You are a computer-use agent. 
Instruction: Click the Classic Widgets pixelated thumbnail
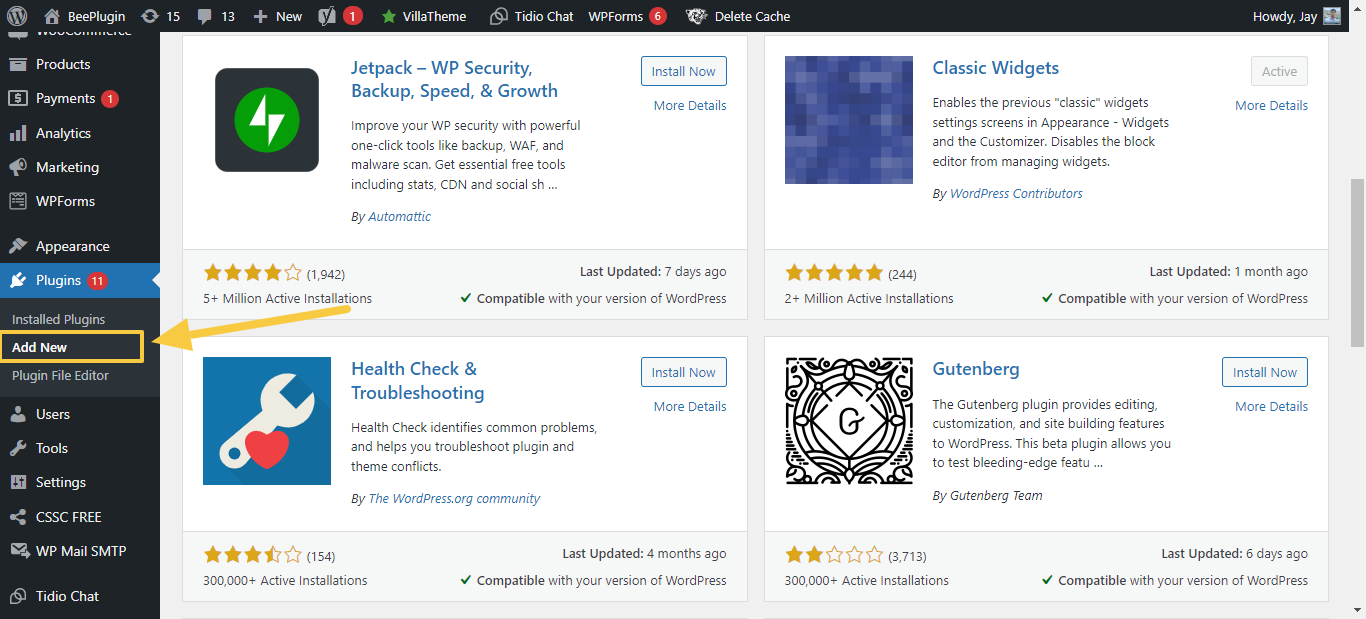(849, 120)
